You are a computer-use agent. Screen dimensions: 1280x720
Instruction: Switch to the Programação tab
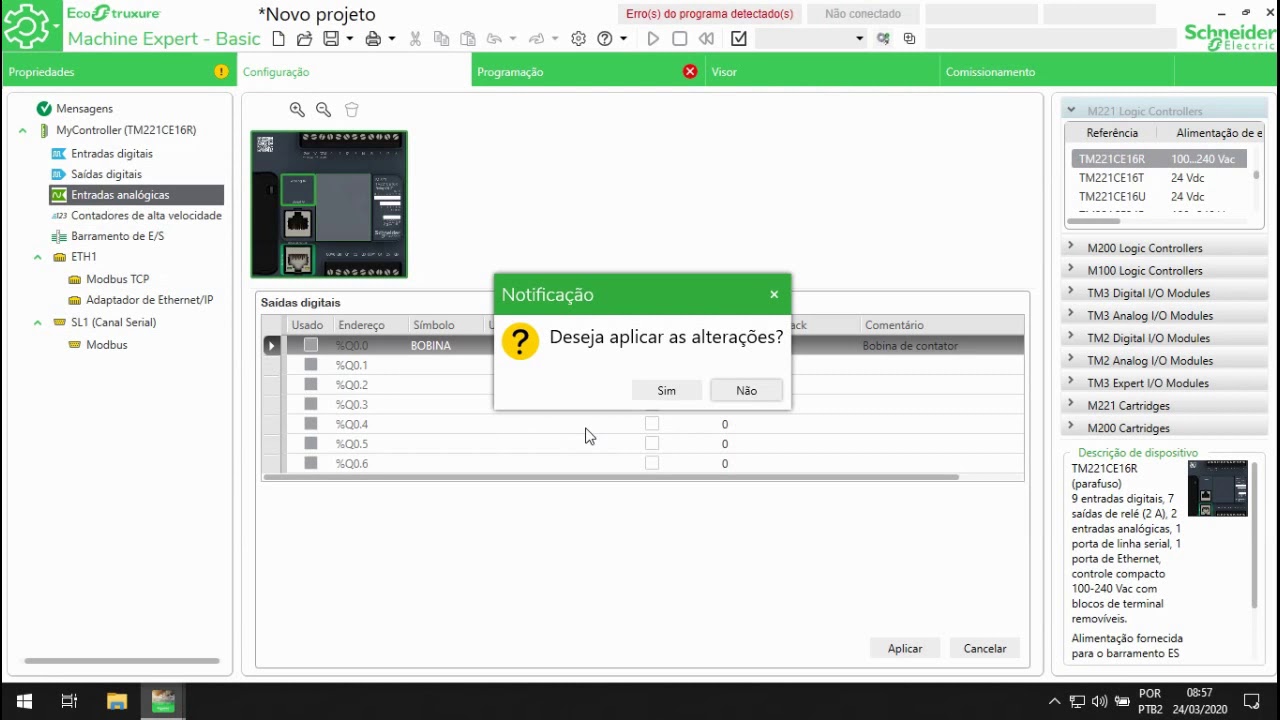pyautogui.click(x=588, y=72)
